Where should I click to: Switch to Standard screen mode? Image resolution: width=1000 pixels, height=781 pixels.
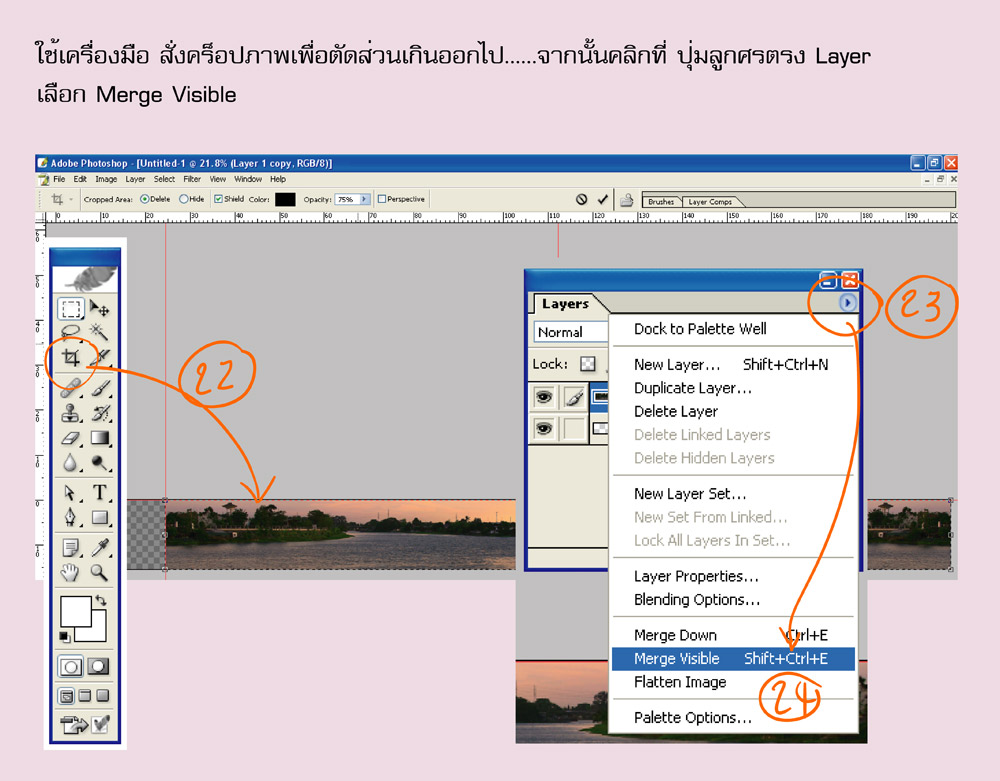(66, 696)
